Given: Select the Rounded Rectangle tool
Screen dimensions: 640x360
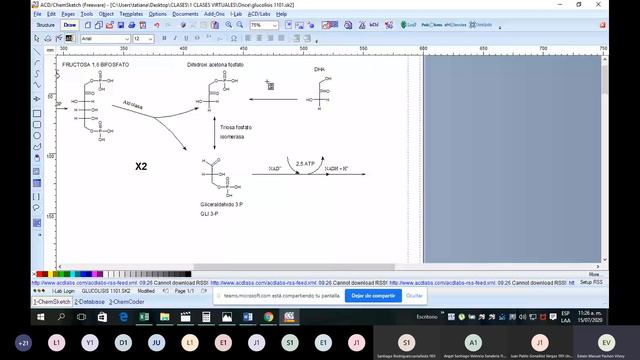Looking at the screenshot, I should point(37,124).
